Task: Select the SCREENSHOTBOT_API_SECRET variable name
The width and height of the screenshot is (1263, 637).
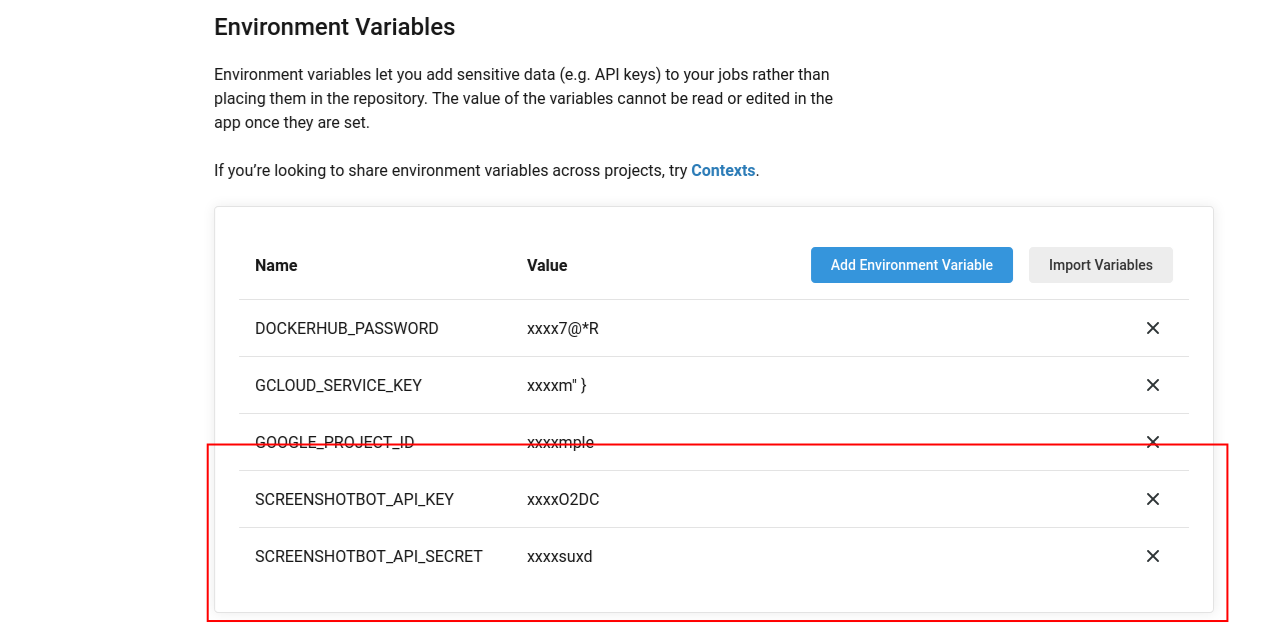Action: (369, 556)
